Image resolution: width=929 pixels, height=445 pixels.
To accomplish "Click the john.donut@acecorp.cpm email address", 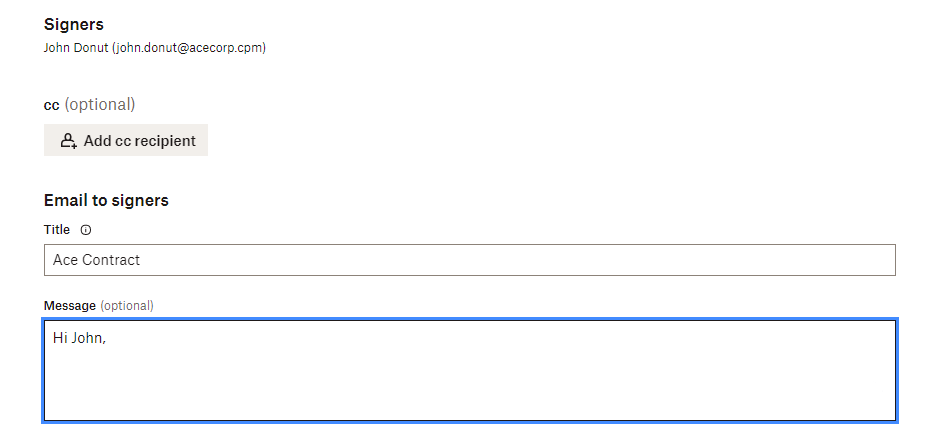I will pyautogui.click(x=189, y=47).
